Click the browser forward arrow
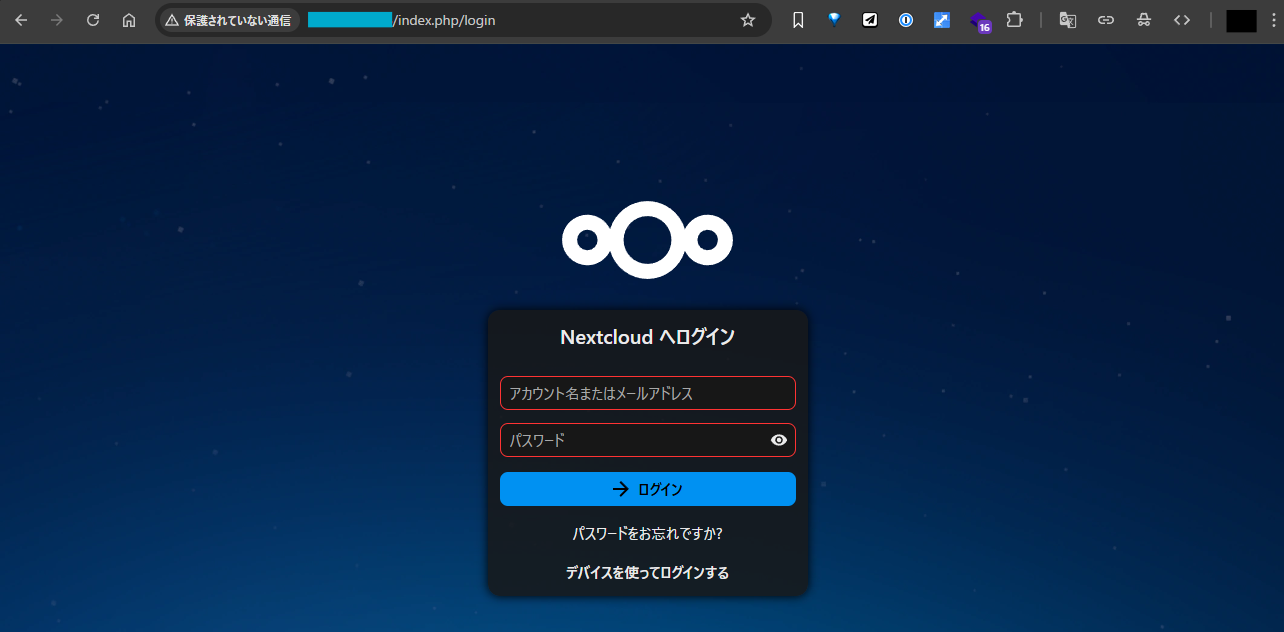The height and width of the screenshot is (632, 1284). point(57,20)
